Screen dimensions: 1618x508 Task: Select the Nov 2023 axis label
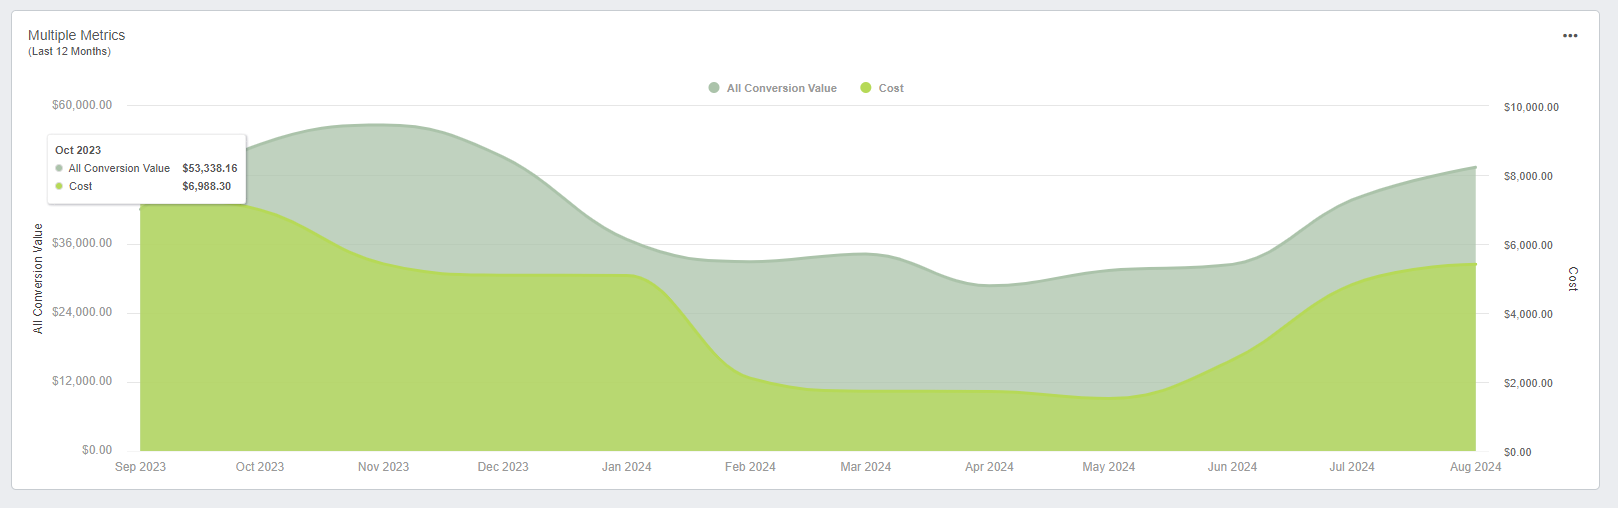[x=384, y=467]
